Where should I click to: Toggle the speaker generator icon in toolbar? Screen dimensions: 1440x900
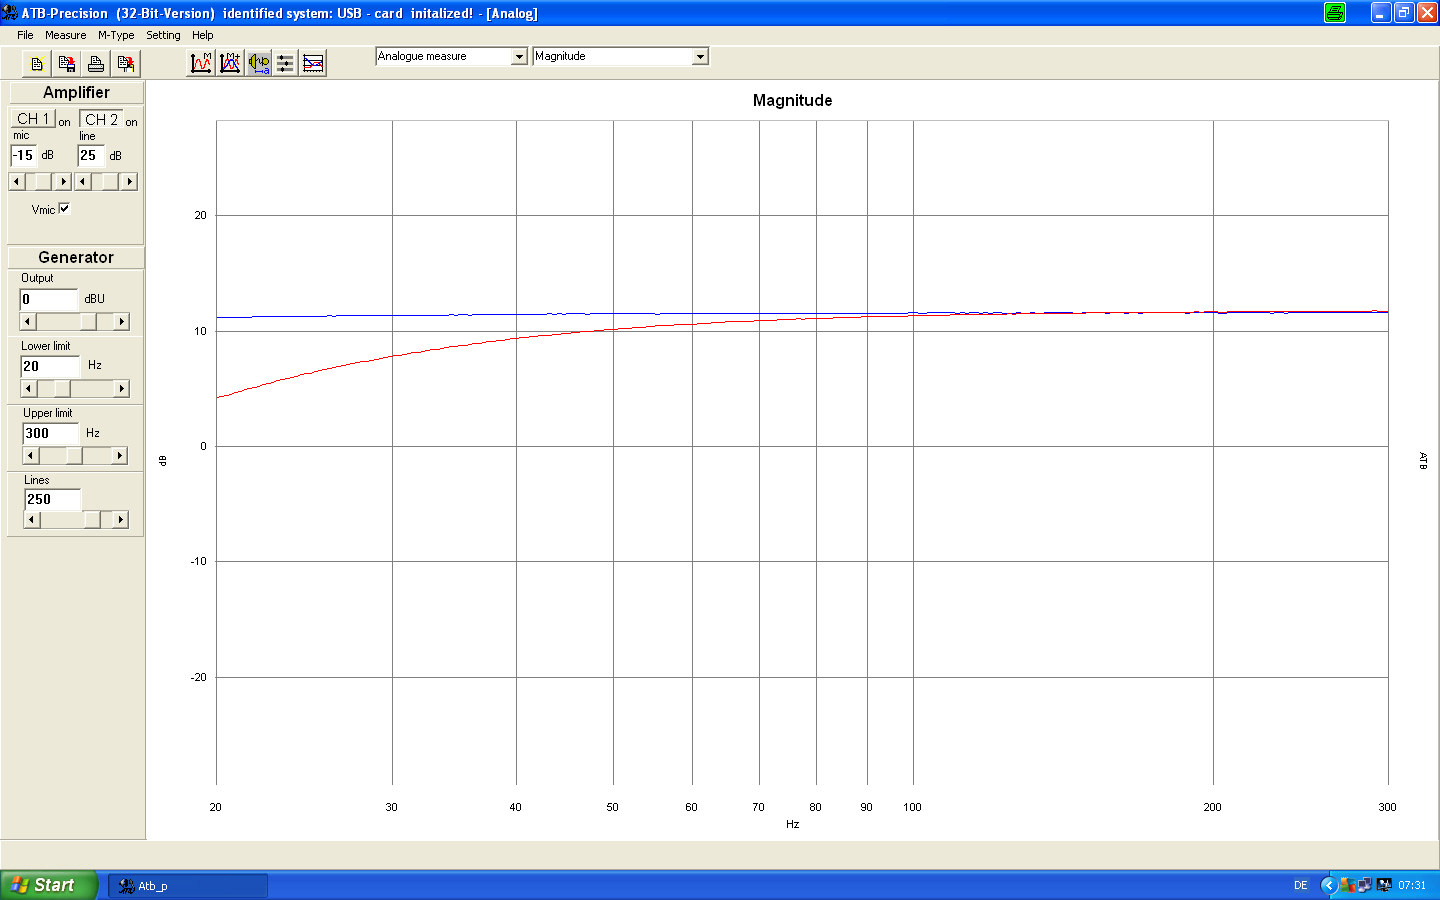(x=259, y=63)
